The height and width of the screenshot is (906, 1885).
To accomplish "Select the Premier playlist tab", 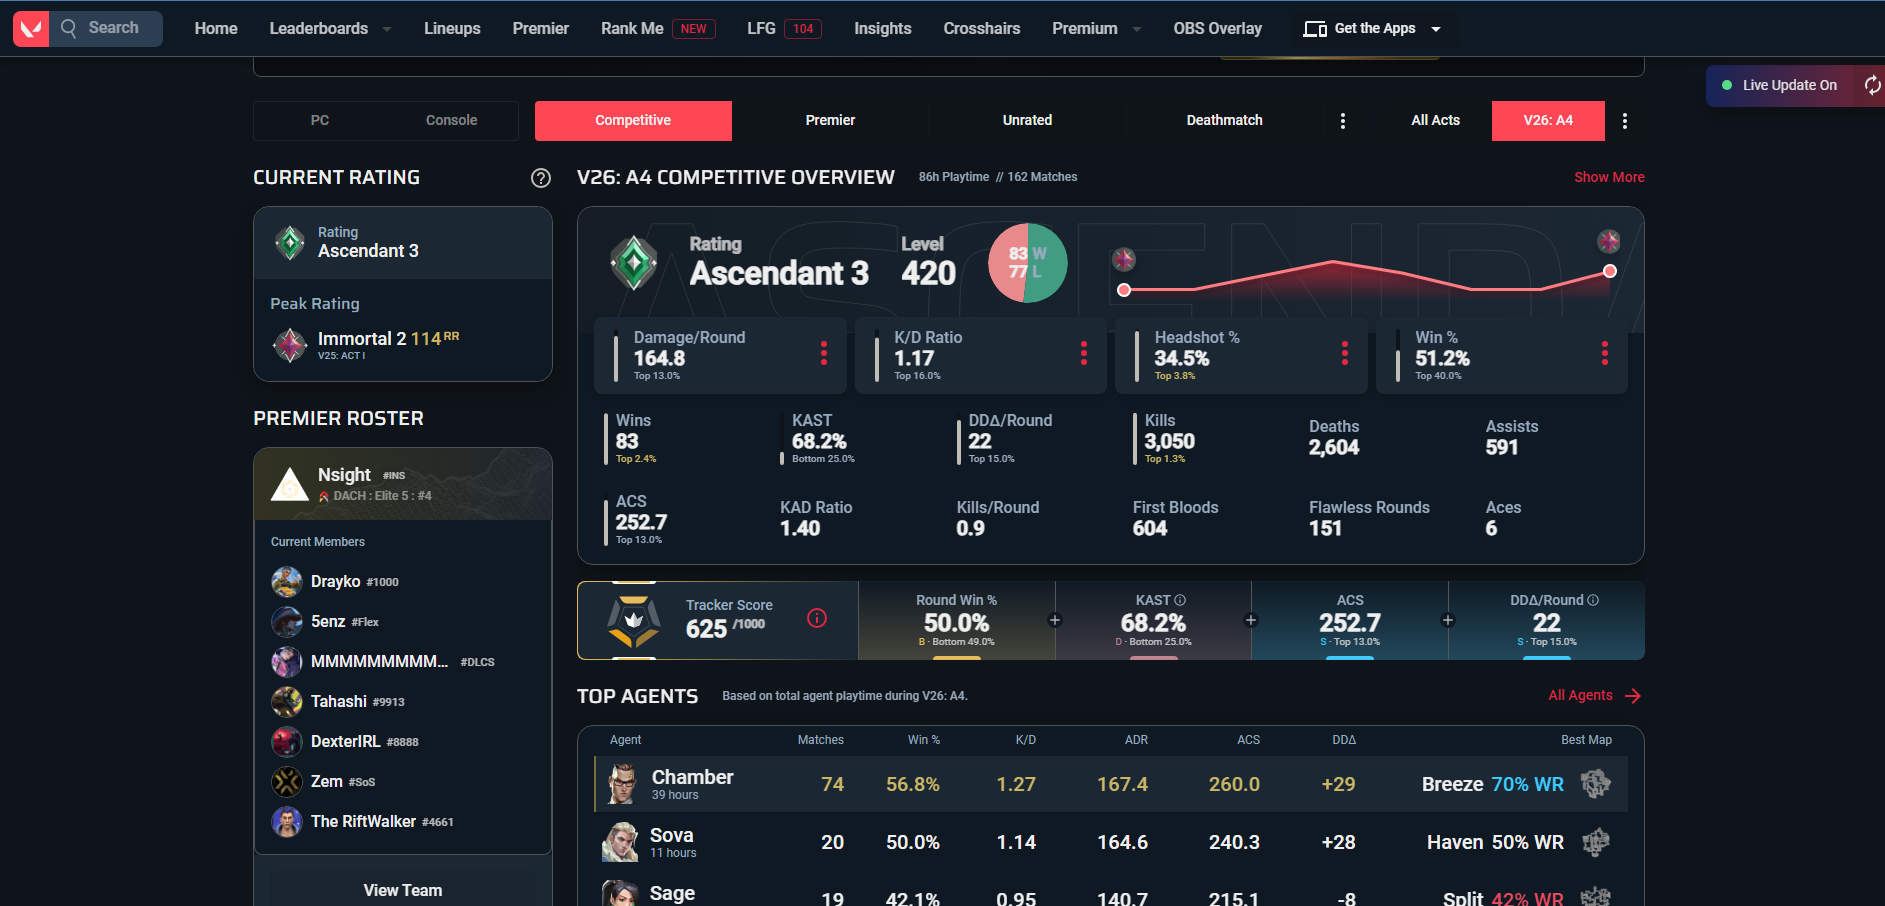I will coord(830,121).
